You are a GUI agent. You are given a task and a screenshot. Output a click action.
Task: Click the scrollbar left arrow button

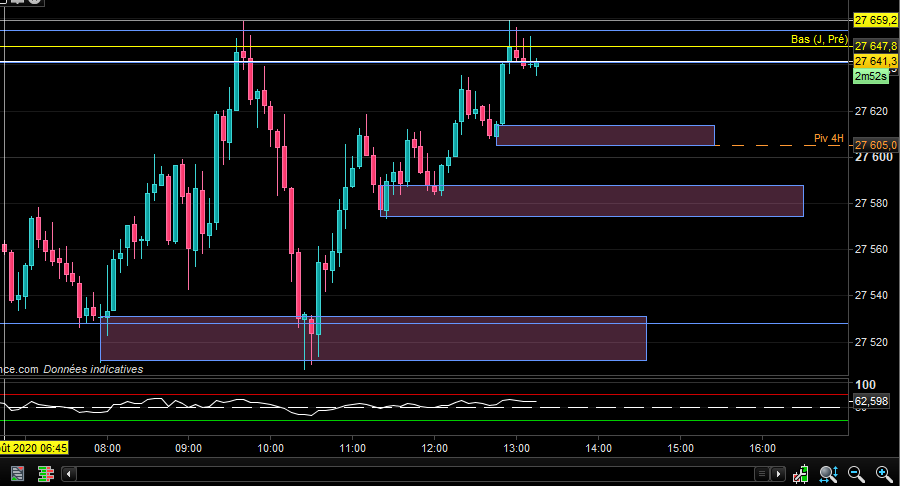click(x=69, y=474)
